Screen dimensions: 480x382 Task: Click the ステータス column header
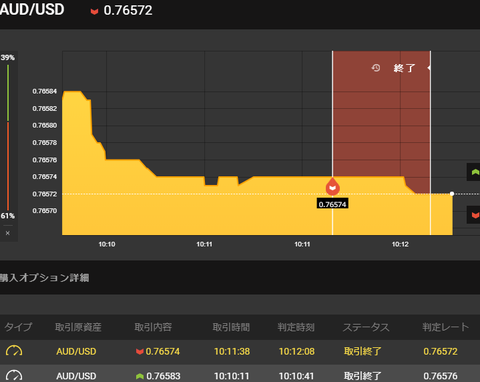tap(366, 327)
